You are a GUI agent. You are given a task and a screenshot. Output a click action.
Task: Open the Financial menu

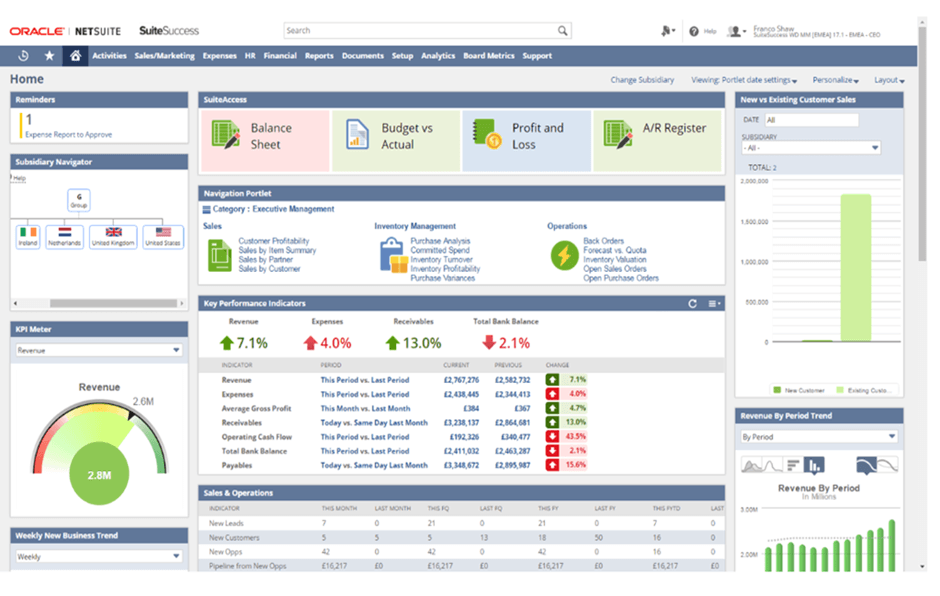[x=280, y=56]
